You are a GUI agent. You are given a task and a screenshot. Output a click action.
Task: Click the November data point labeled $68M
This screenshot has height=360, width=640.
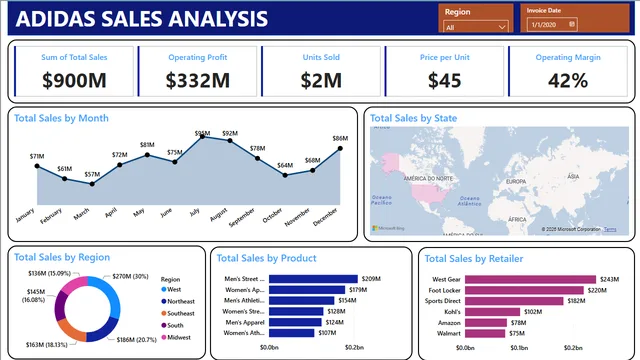313,170
